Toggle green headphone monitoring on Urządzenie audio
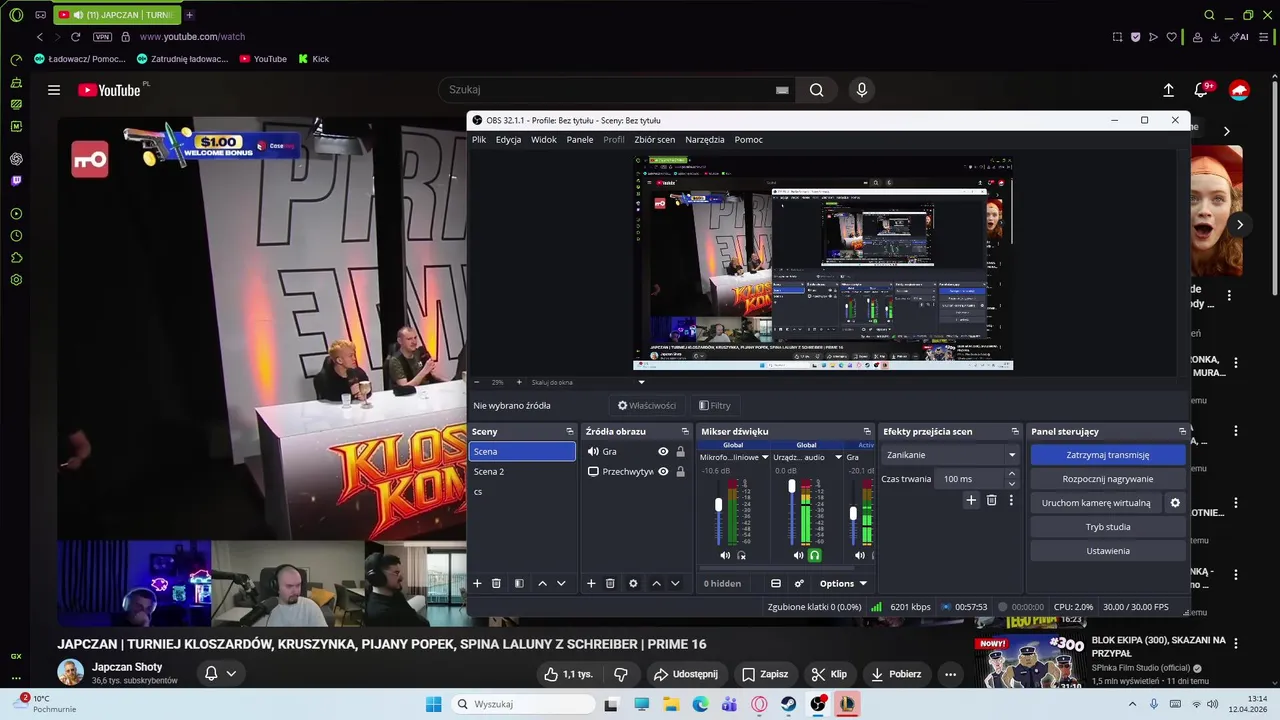The height and width of the screenshot is (720, 1280). (x=814, y=555)
